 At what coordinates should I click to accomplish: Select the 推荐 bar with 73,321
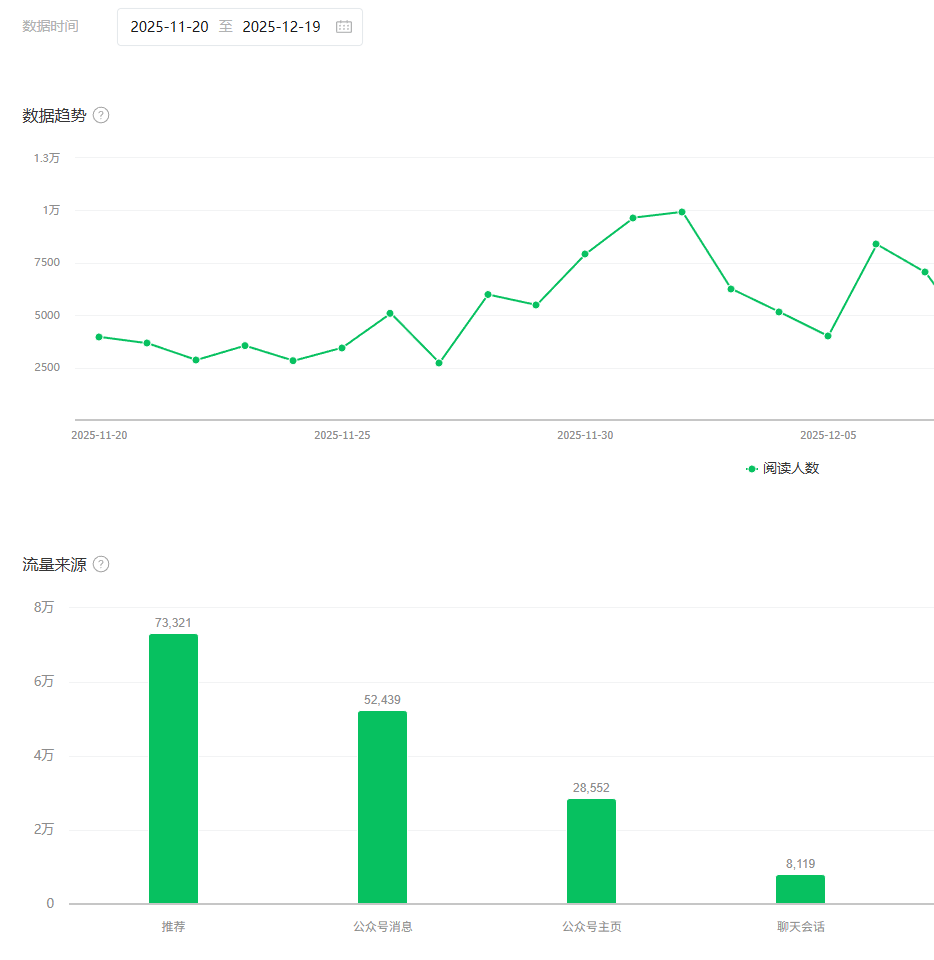173,768
